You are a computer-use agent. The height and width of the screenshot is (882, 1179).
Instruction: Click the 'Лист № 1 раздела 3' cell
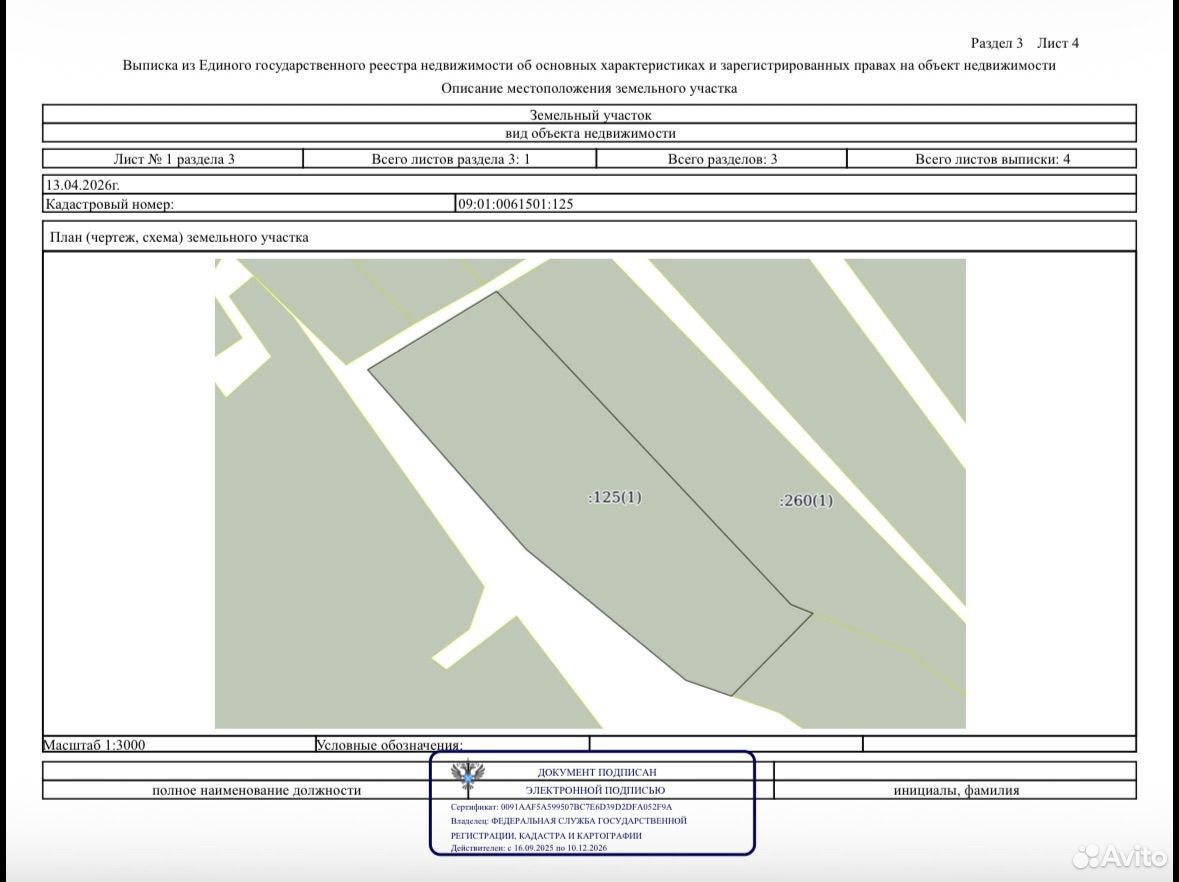(x=174, y=159)
